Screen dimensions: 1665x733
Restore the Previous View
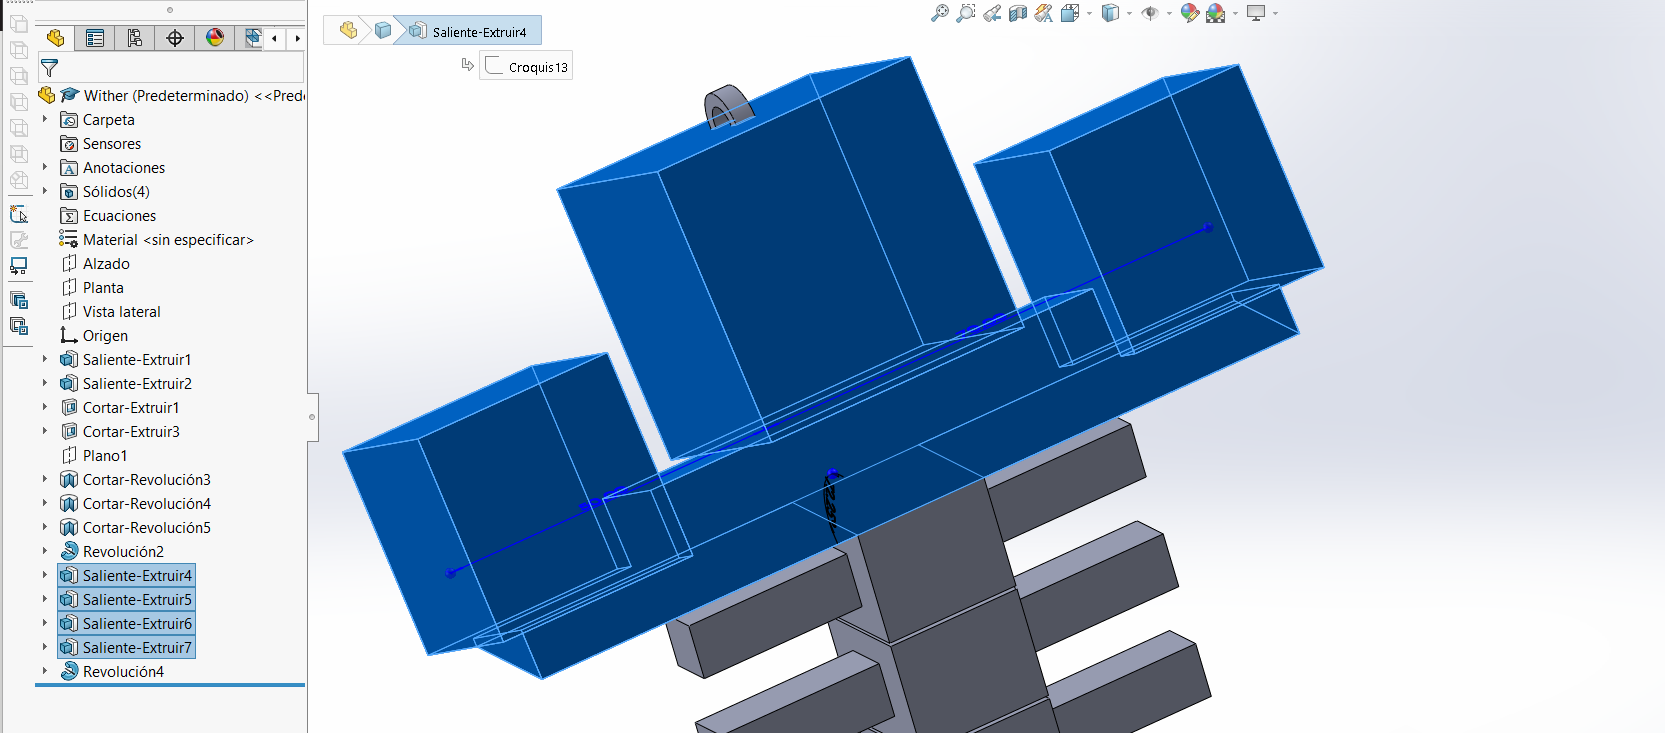992,13
